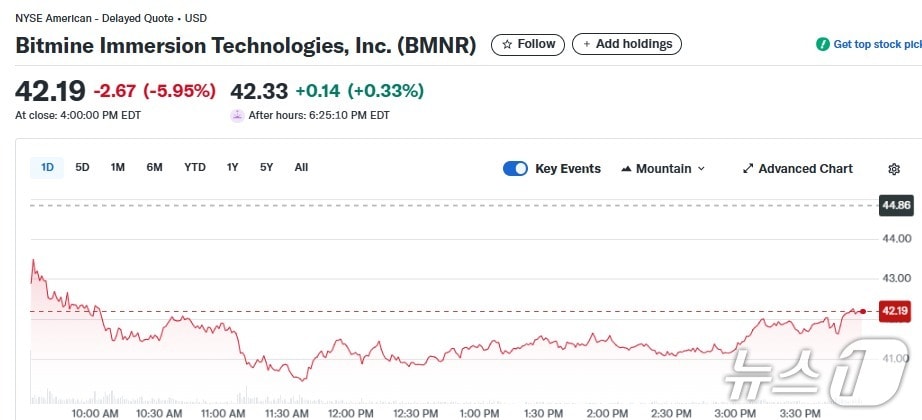Switch chart to YTD range

195,168
